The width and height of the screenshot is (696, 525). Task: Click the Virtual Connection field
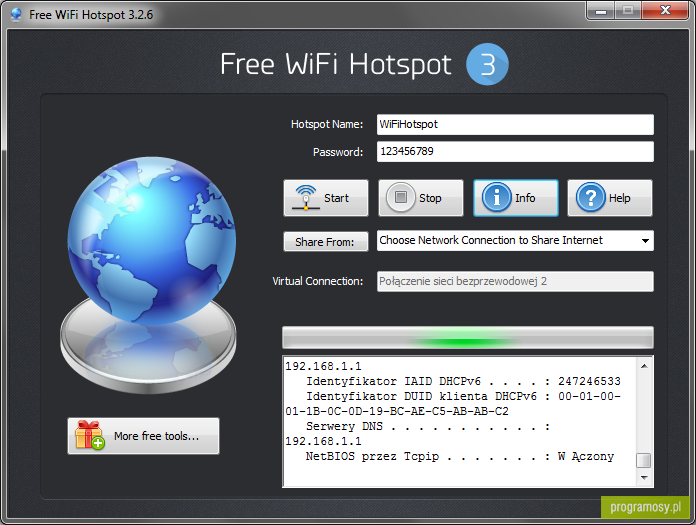[x=515, y=281]
